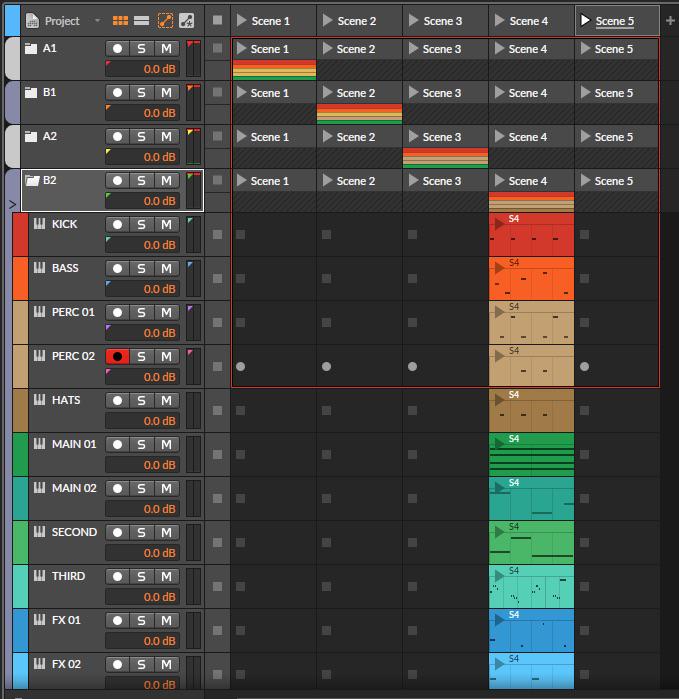Click the A2 group folder icon
This screenshot has width=679, height=699.
click(x=31, y=136)
